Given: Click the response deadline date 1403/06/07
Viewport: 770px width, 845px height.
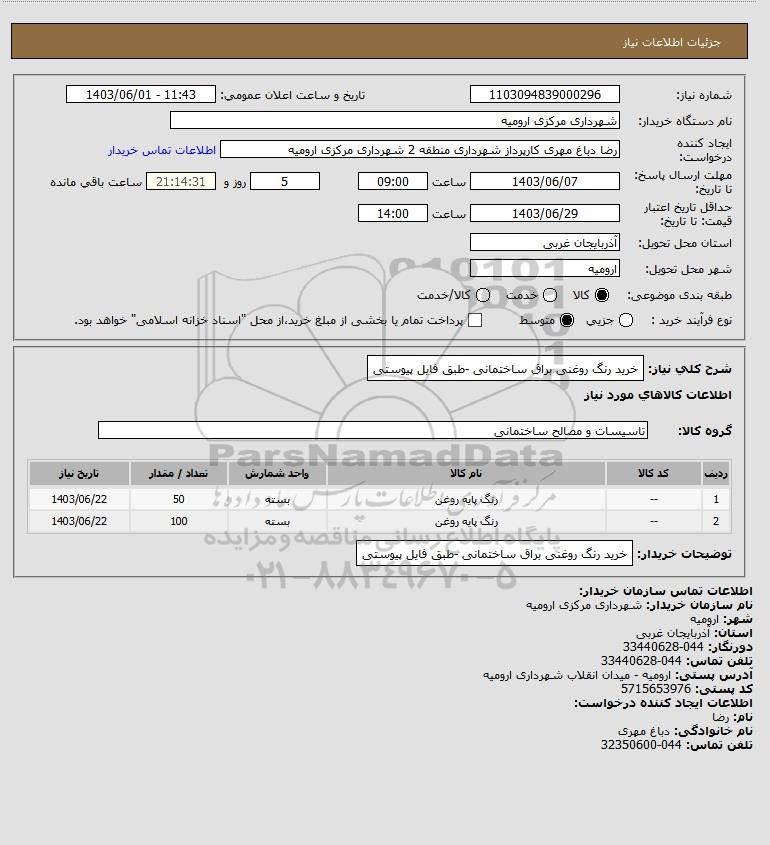Looking at the screenshot, I should [545, 182].
